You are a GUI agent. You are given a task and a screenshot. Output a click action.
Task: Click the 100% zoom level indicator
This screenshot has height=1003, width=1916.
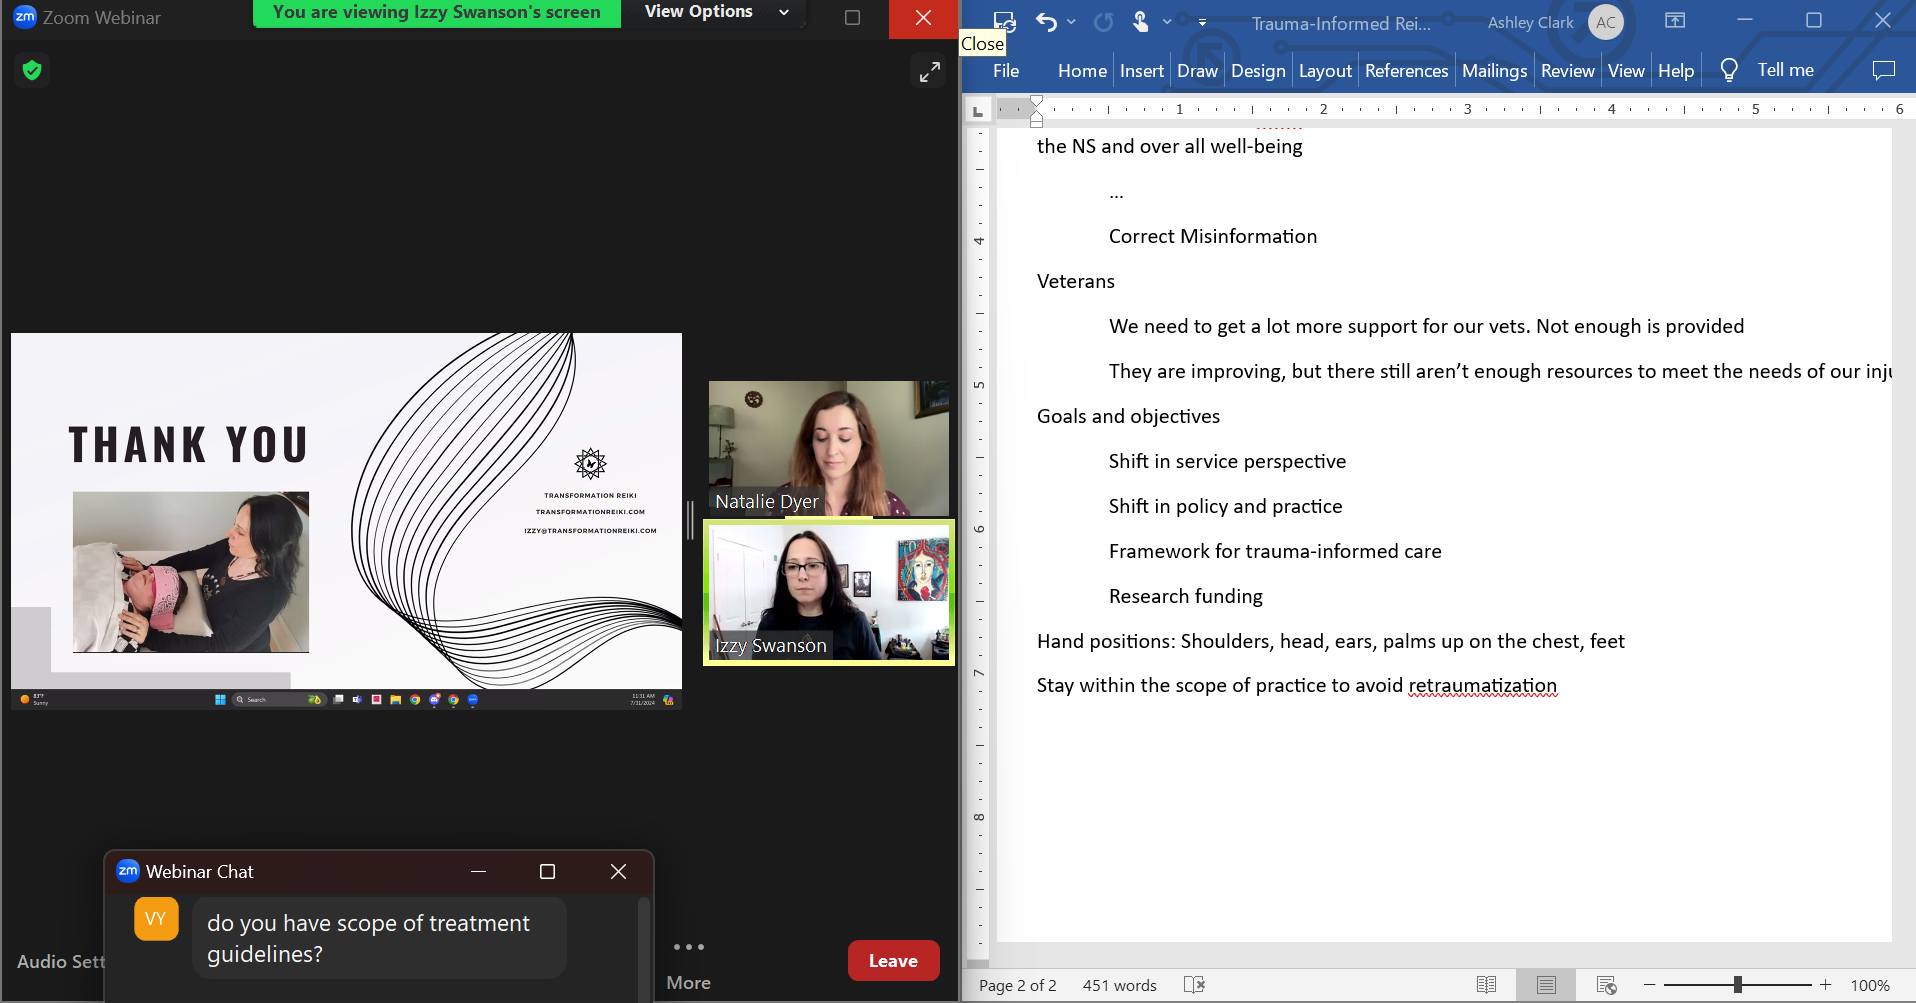(1869, 985)
